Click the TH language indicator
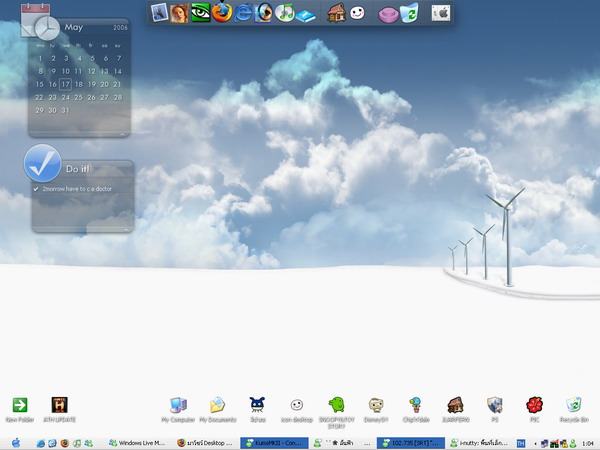The height and width of the screenshot is (450, 600). click(x=520, y=443)
